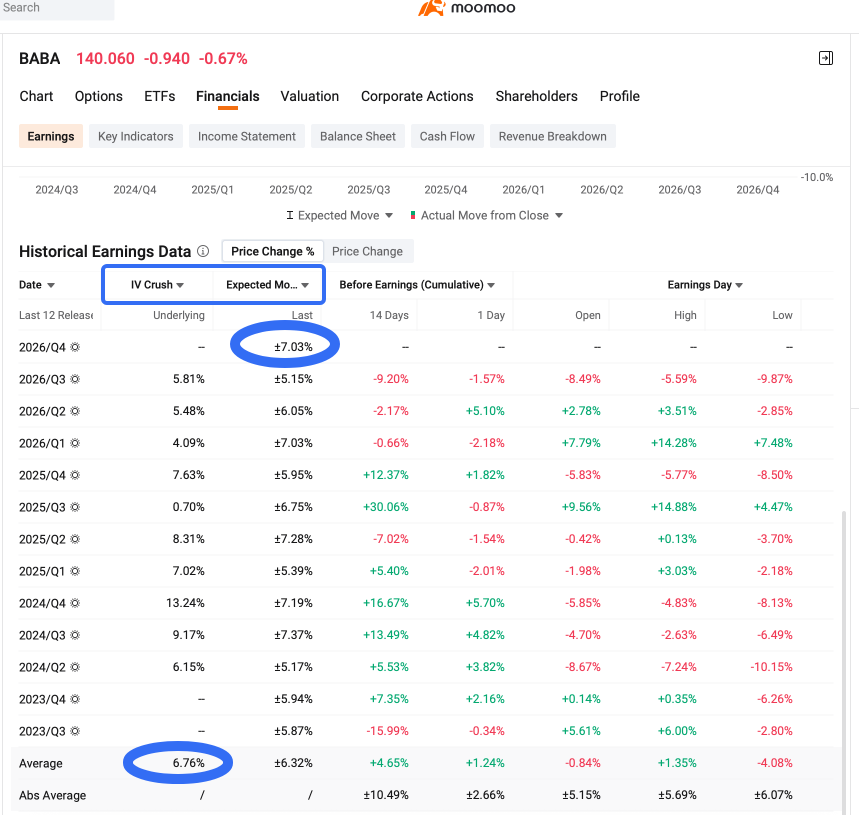The image size is (859, 815).
Task: Open the Balance Sheet section
Action: point(358,136)
